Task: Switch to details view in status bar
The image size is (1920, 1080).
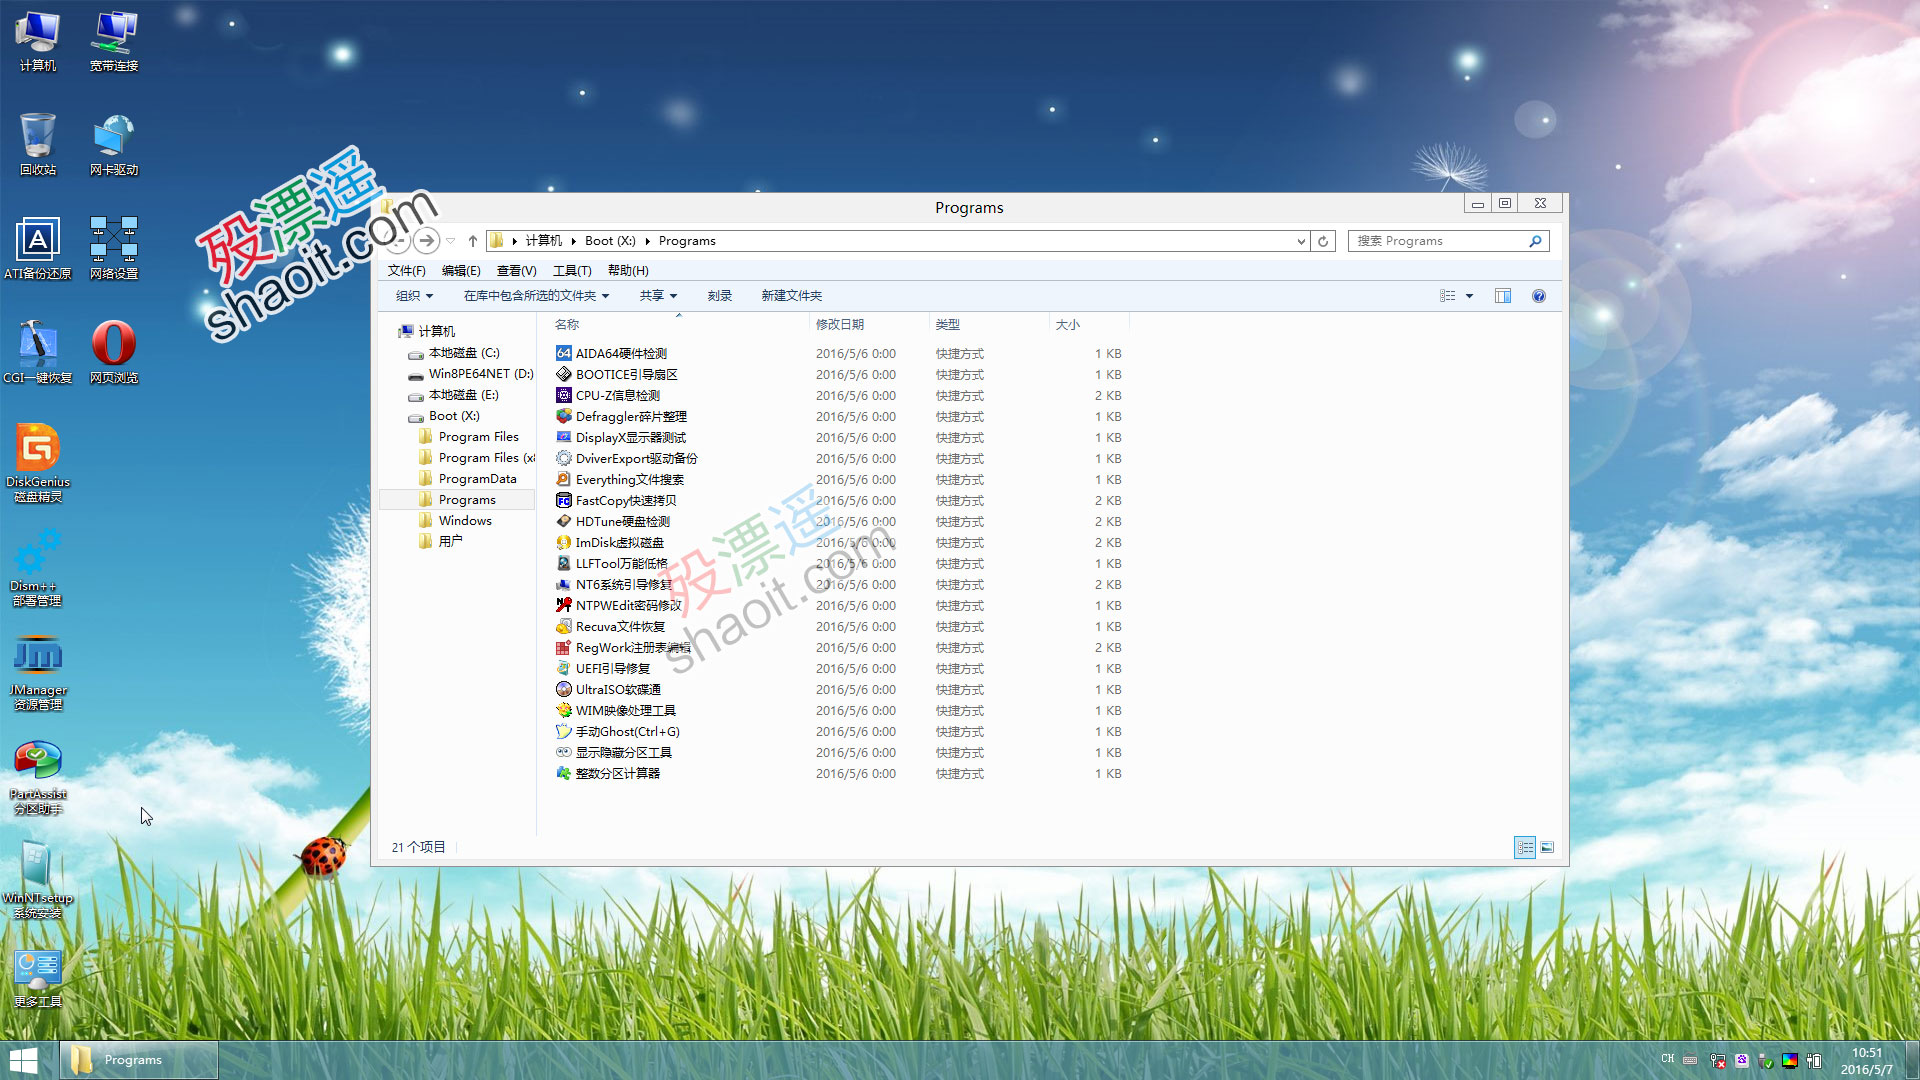Action: (x=1525, y=847)
